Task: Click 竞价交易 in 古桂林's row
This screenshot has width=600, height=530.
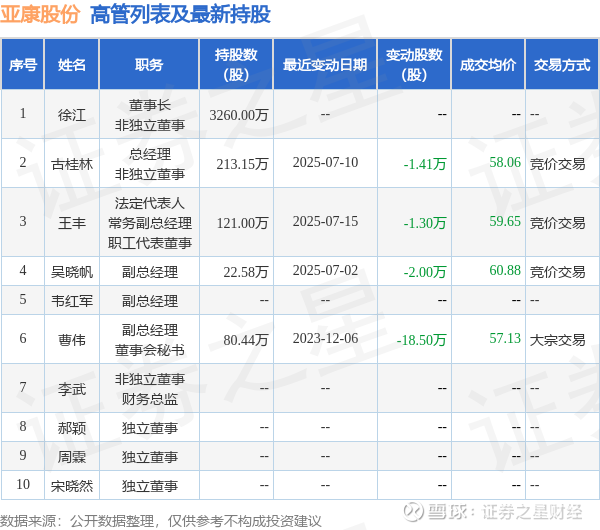Action: (x=558, y=164)
